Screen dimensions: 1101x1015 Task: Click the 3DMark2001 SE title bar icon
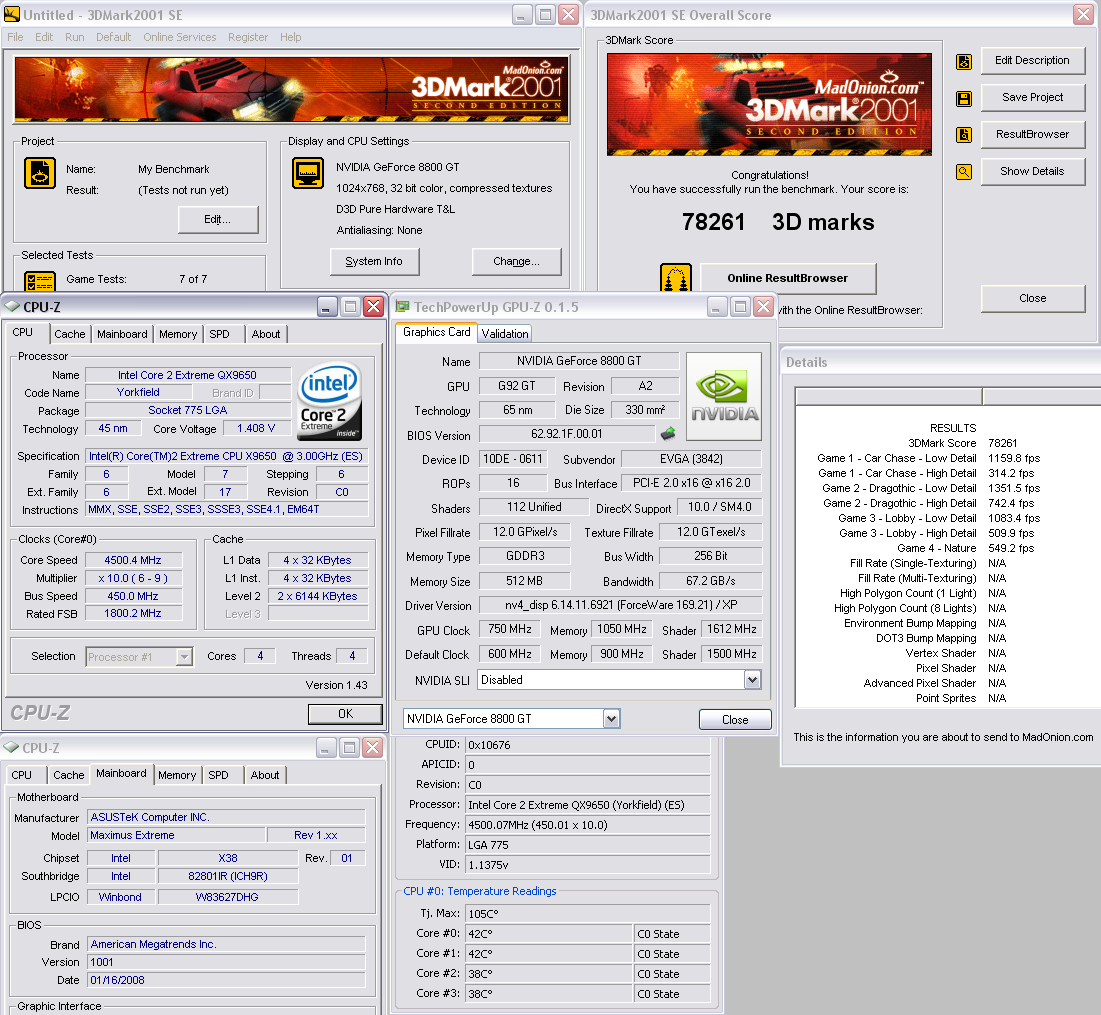click(x=12, y=15)
